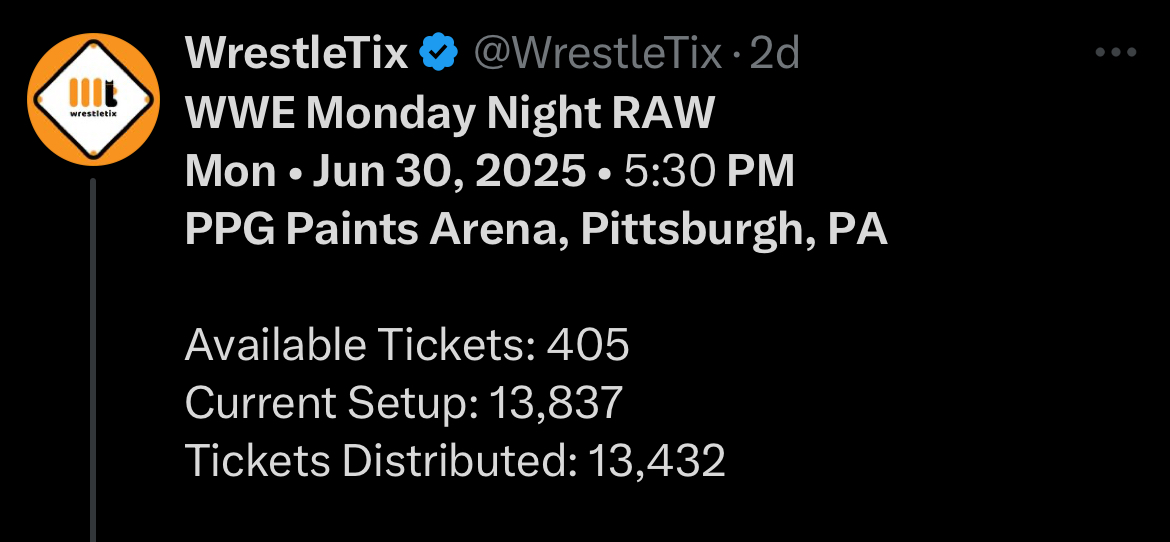Click the PPG Paints Arena venue text
This screenshot has width=1170, height=542.
coord(375,231)
